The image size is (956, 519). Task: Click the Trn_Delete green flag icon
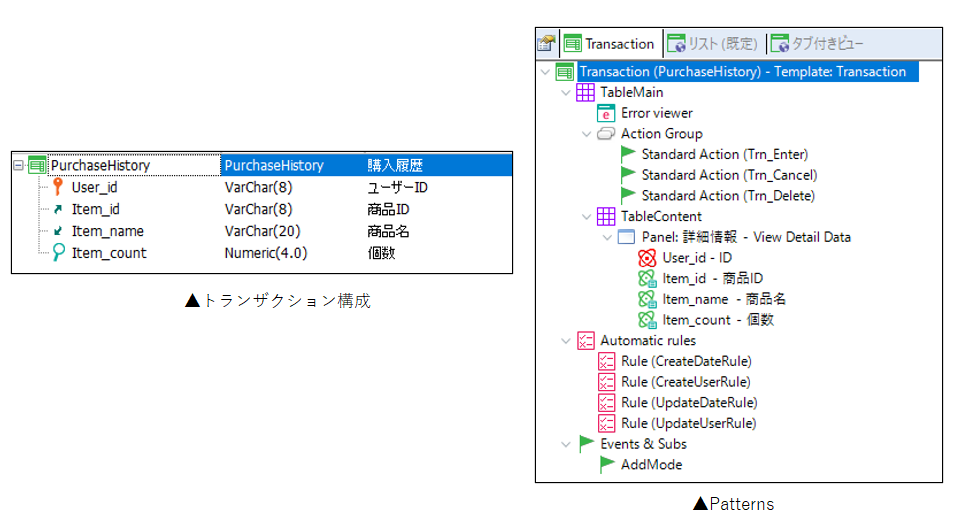(627, 196)
